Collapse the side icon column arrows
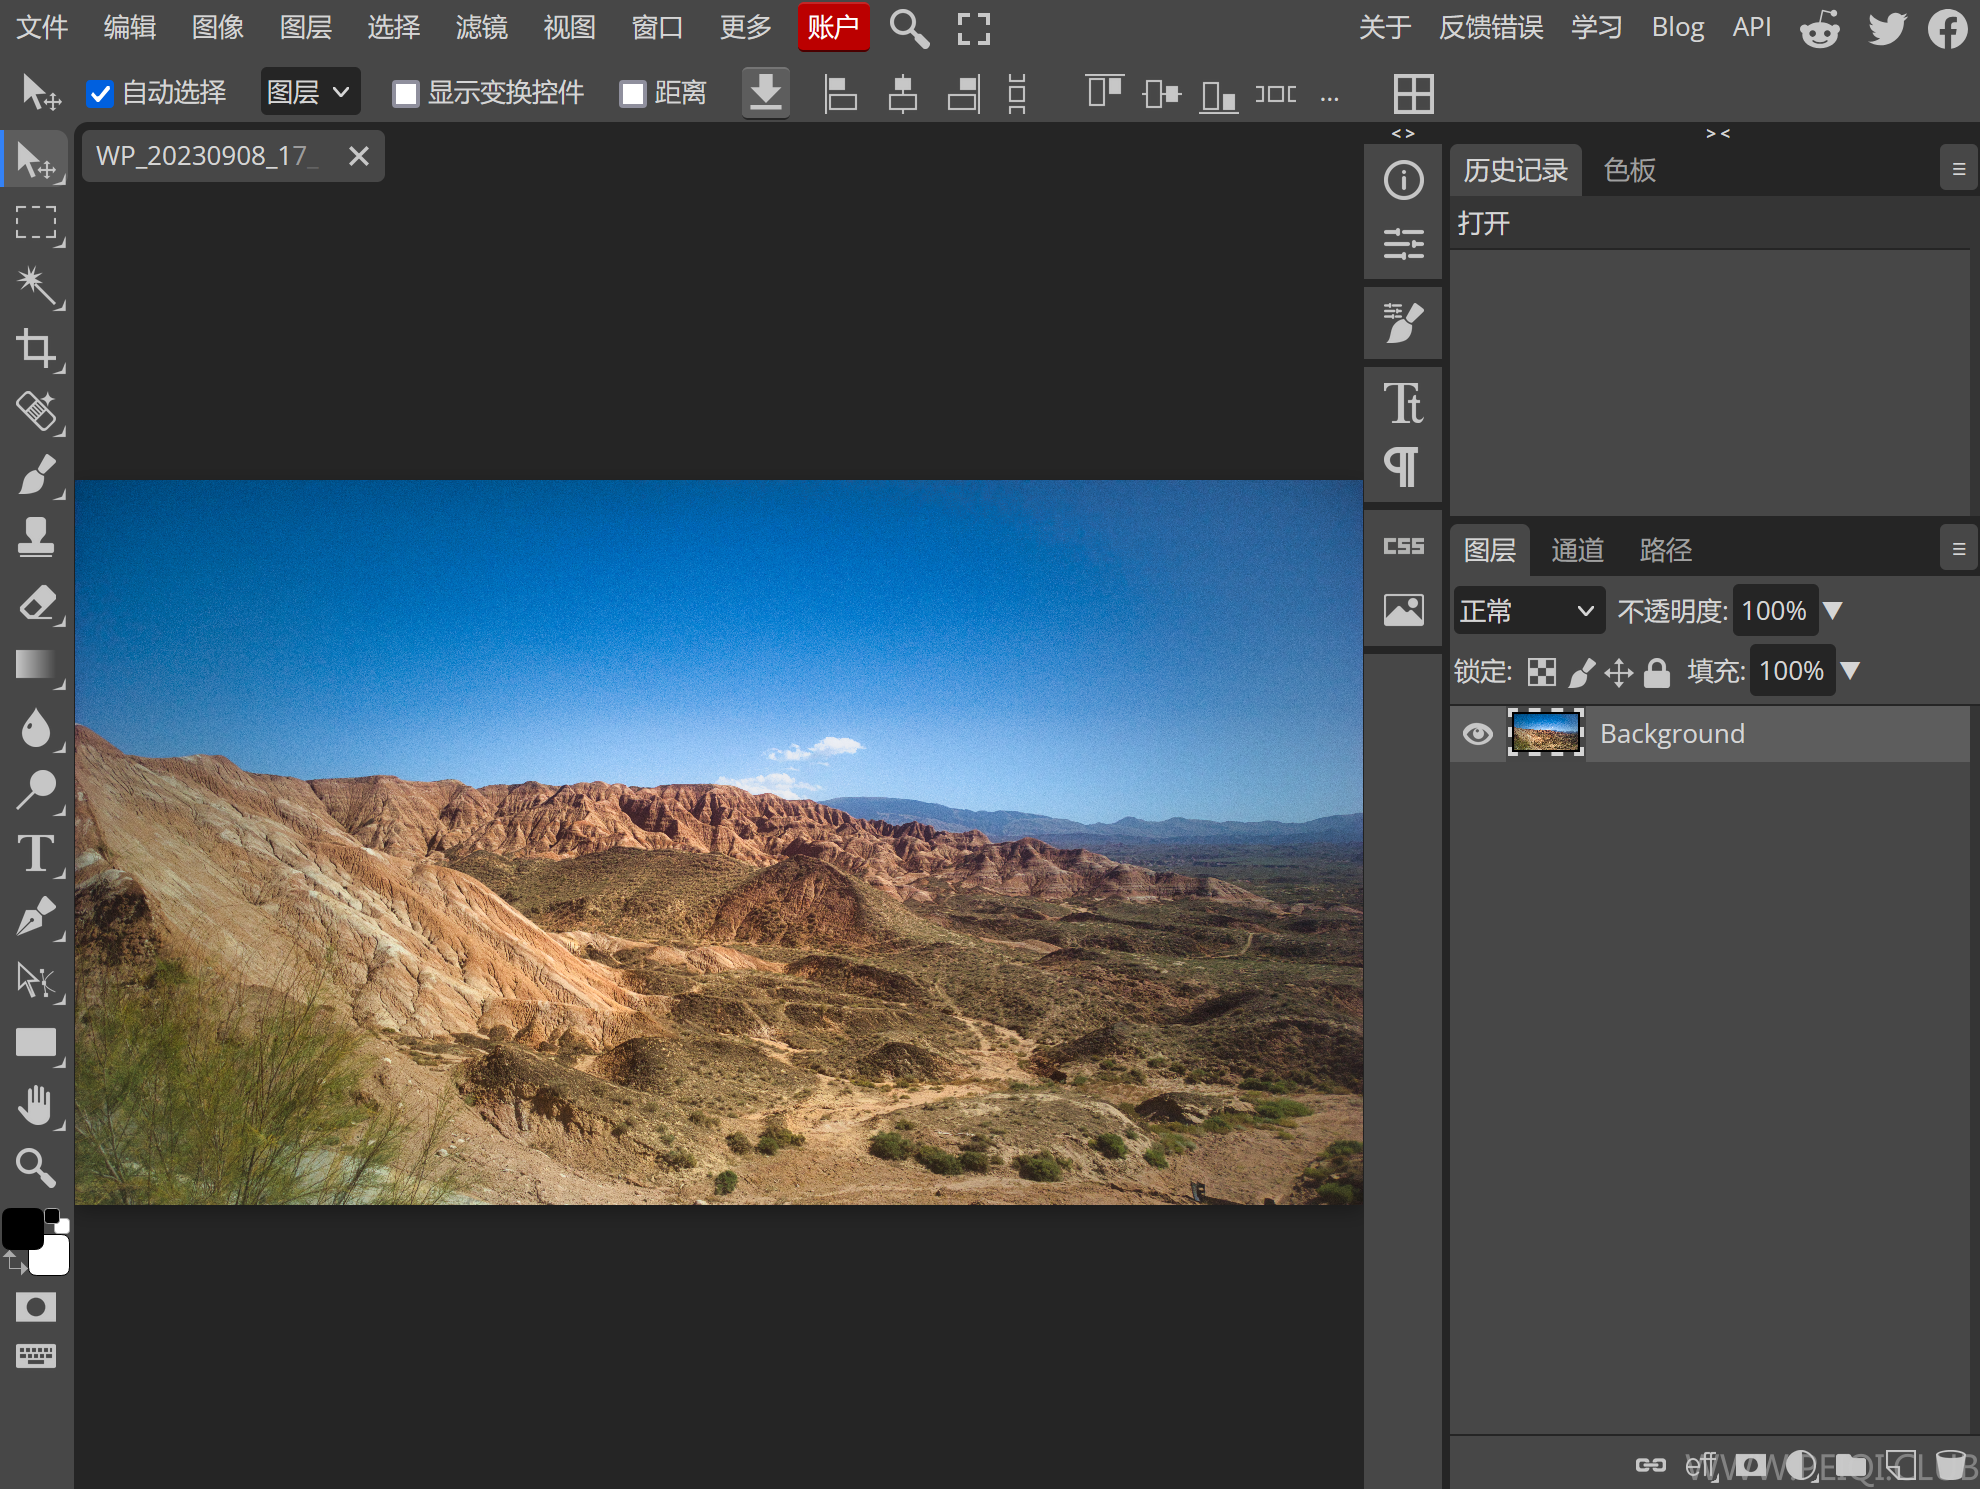This screenshot has height=1489, width=1980. [x=1403, y=133]
